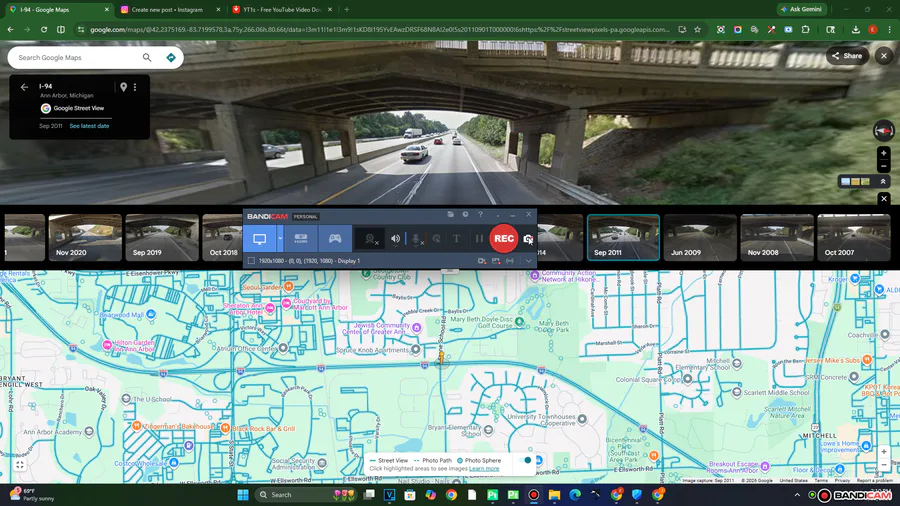The height and width of the screenshot is (506, 900).
Task: Open Chrome extensions puzzle icon
Action: pyautogui.click(x=805, y=30)
